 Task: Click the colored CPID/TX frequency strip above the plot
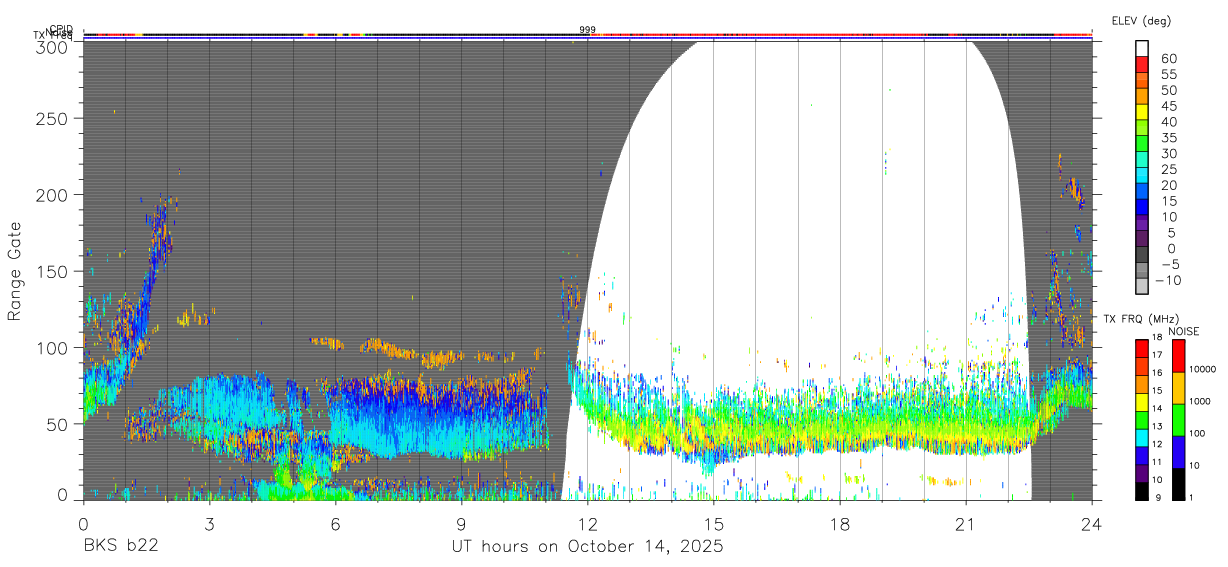587,36
